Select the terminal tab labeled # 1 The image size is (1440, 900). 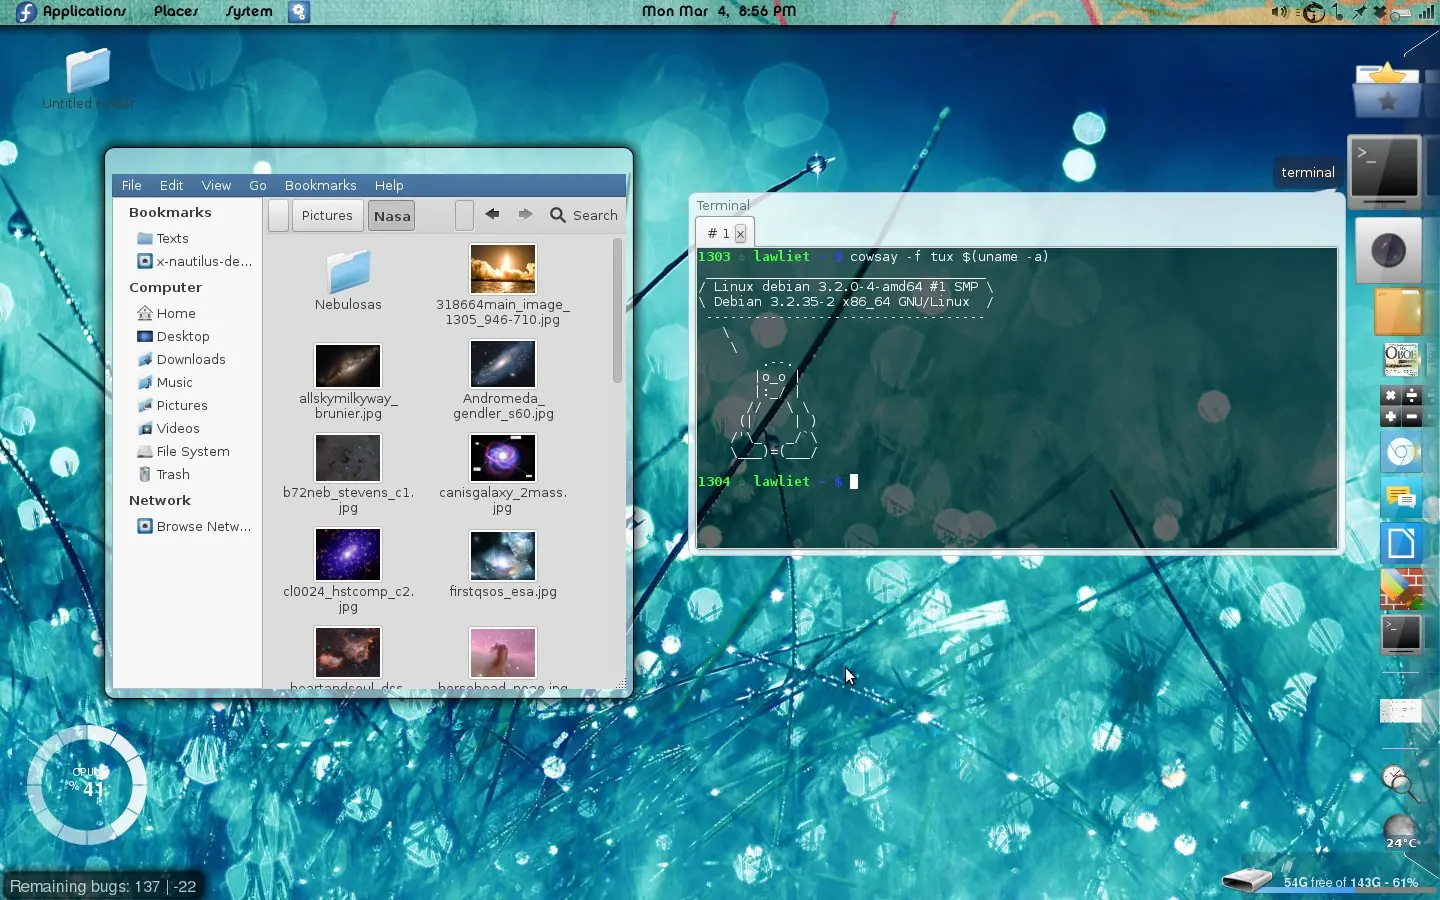coord(719,233)
